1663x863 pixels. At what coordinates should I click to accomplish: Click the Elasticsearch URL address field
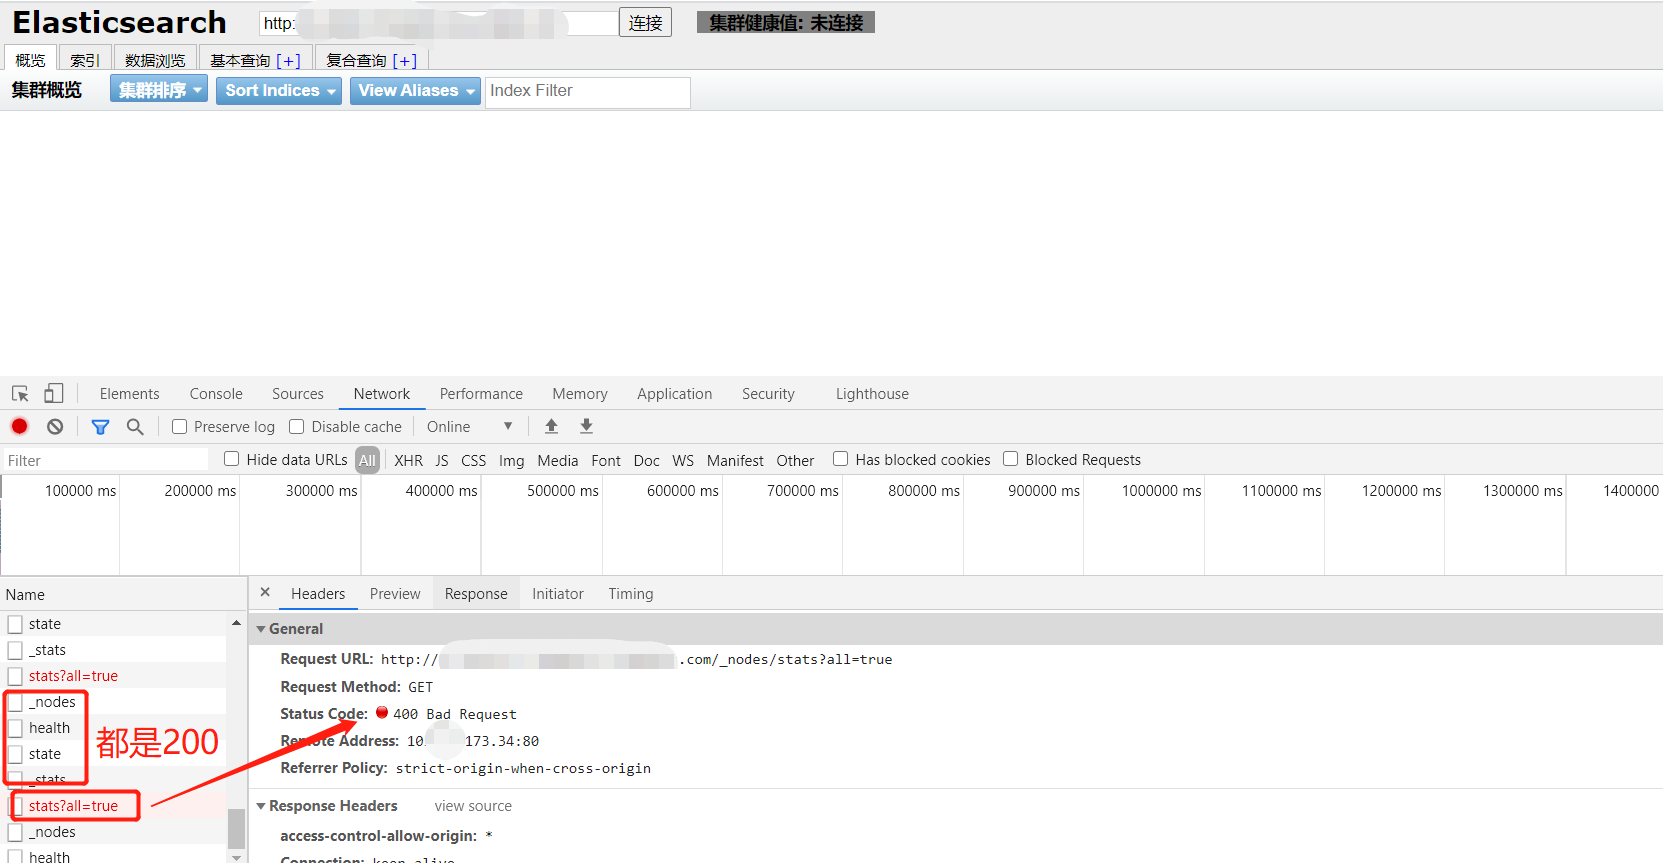439,23
